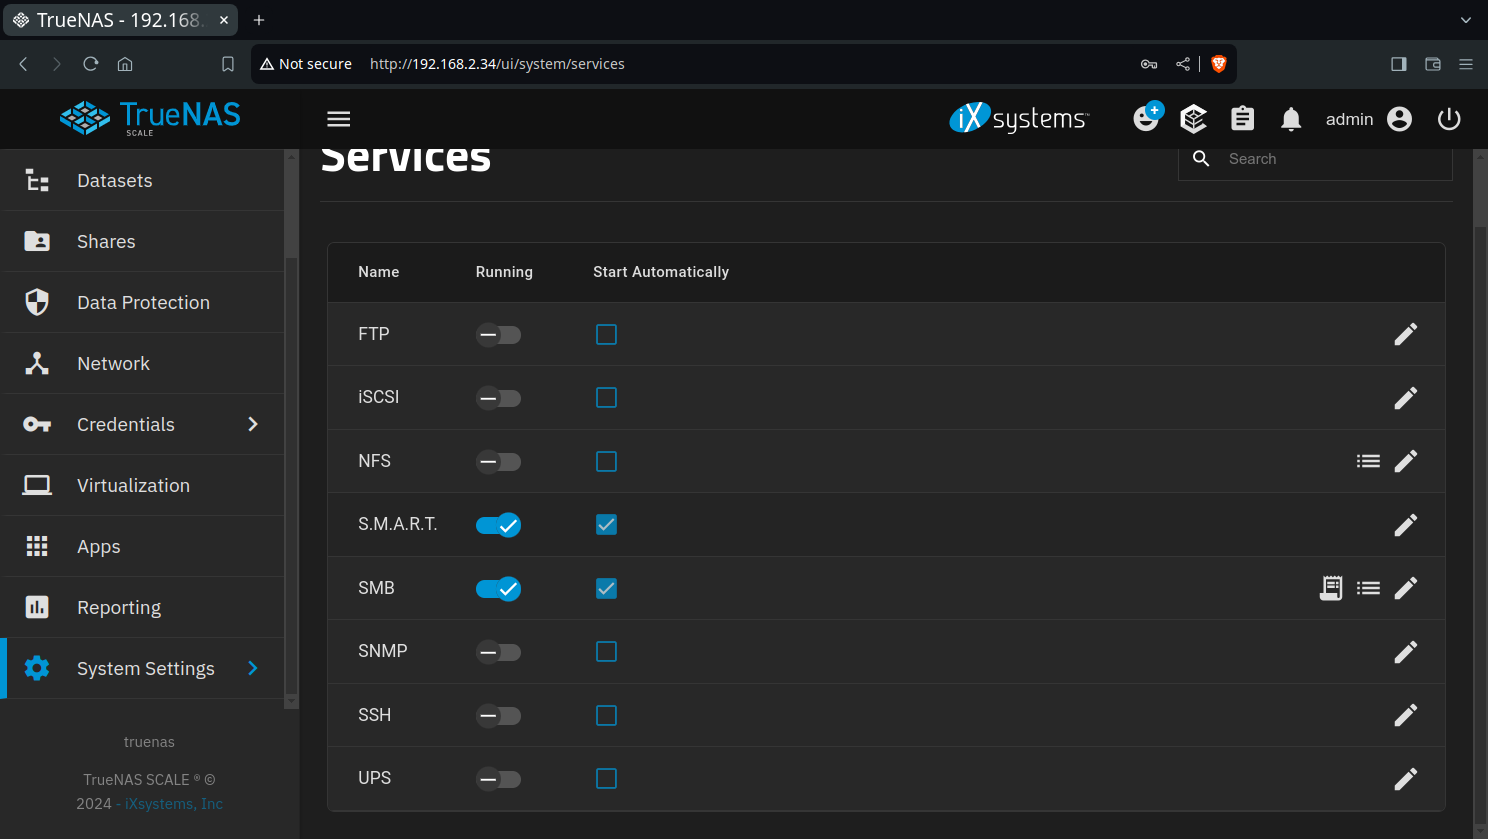Open the Shares page
The image size is (1488, 839).
point(145,242)
